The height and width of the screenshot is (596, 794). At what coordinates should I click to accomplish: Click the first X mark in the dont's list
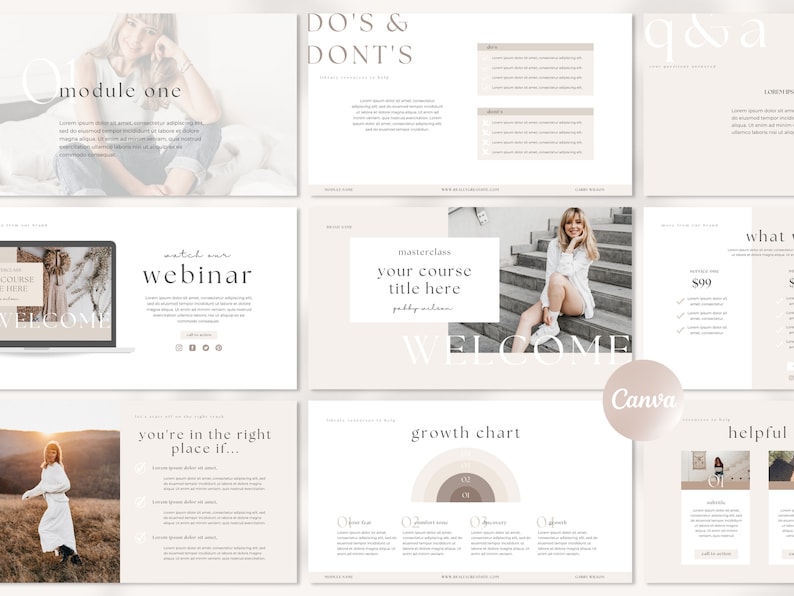coord(486,123)
